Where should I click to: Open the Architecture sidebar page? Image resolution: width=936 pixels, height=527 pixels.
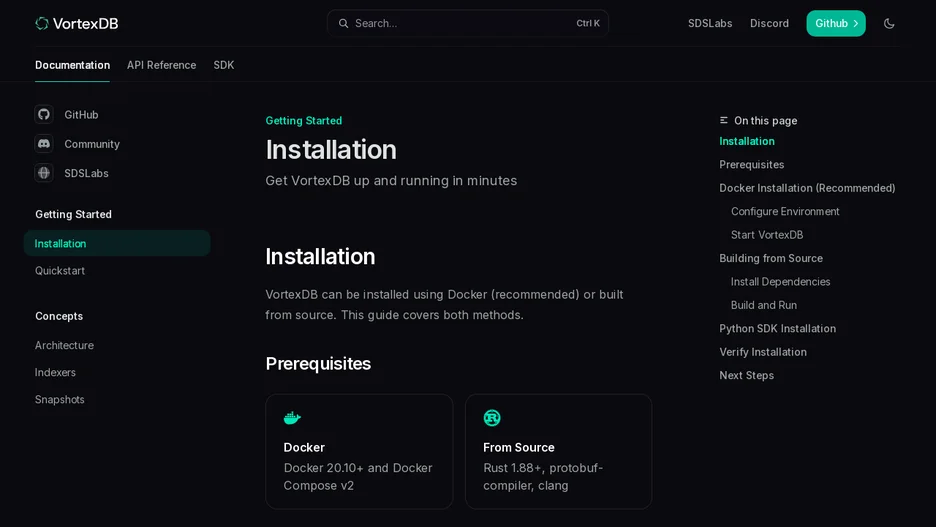[64, 345]
